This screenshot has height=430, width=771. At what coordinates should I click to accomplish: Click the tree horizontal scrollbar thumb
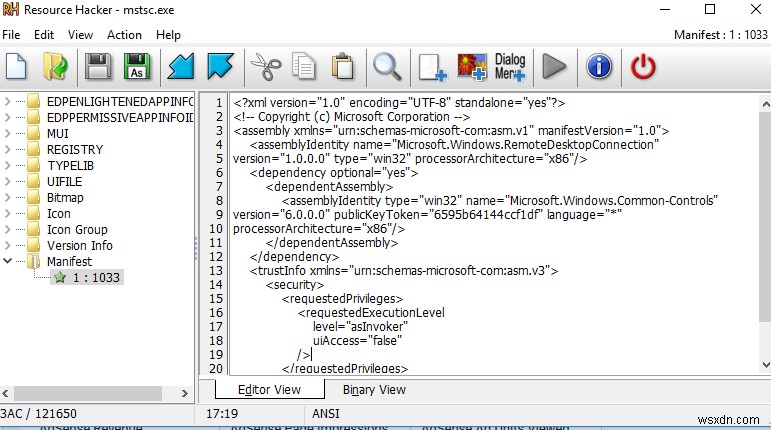pyautogui.click(x=88, y=394)
